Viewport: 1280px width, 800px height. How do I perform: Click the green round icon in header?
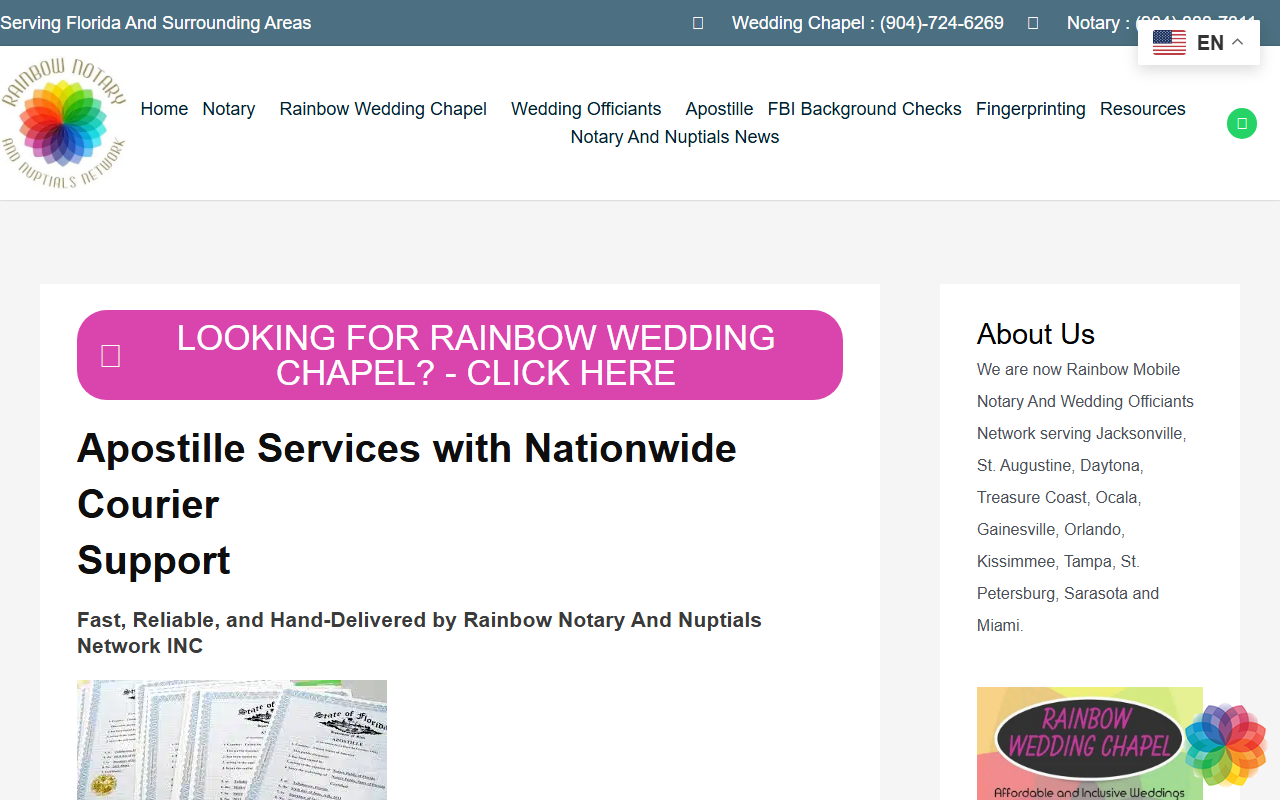point(1242,123)
